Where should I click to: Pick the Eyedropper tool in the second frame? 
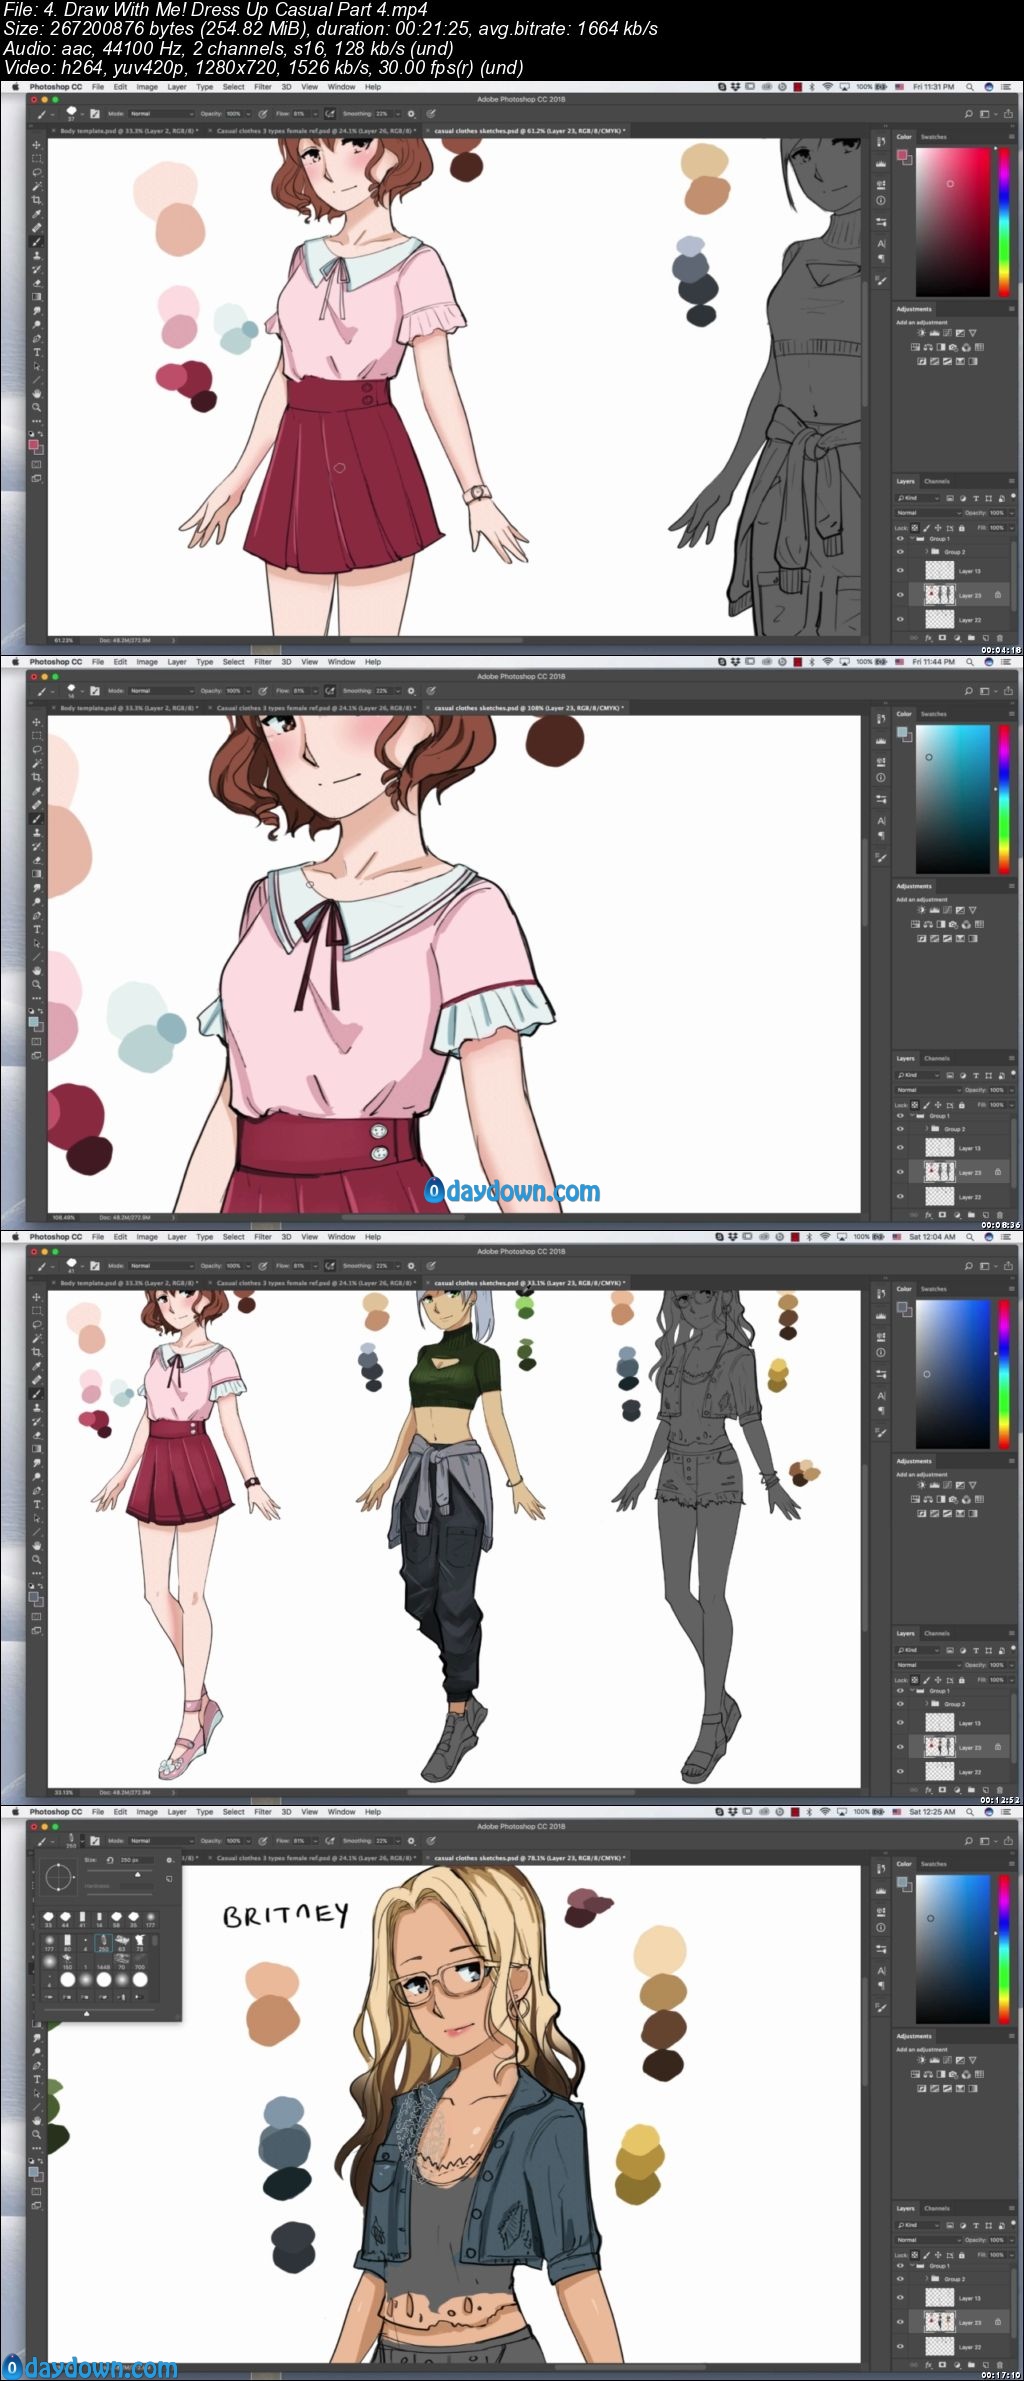pyautogui.click(x=37, y=791)
